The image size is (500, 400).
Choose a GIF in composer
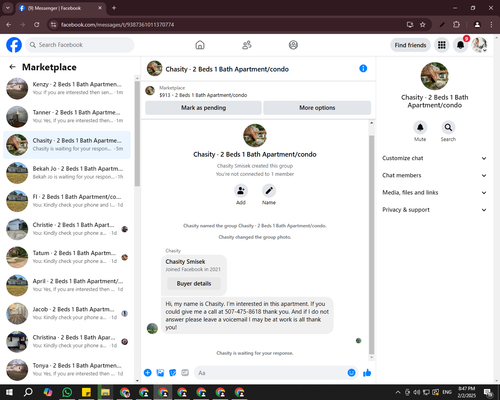click(x=185, y=373)
